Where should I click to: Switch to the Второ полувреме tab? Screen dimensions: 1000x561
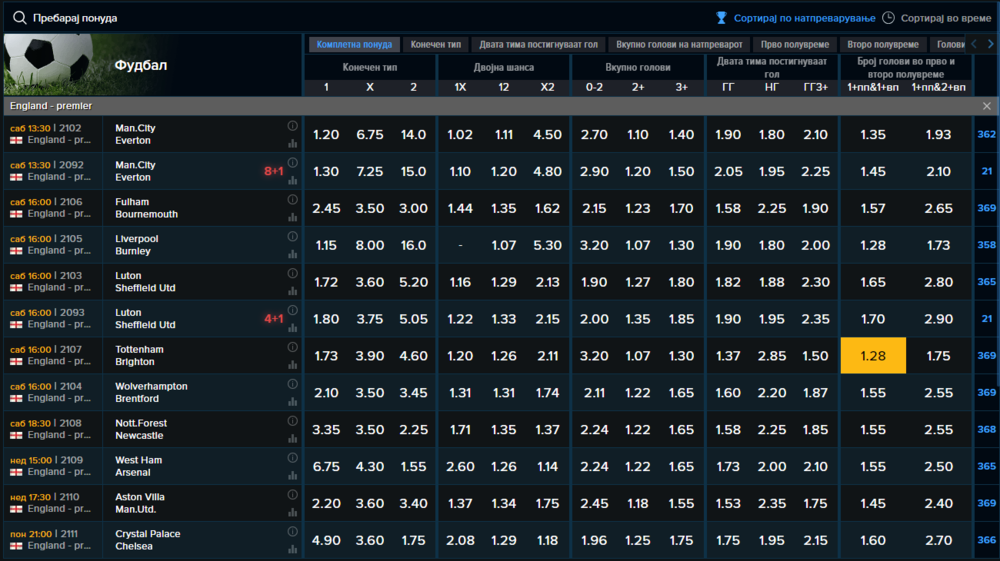pos(883,45)
